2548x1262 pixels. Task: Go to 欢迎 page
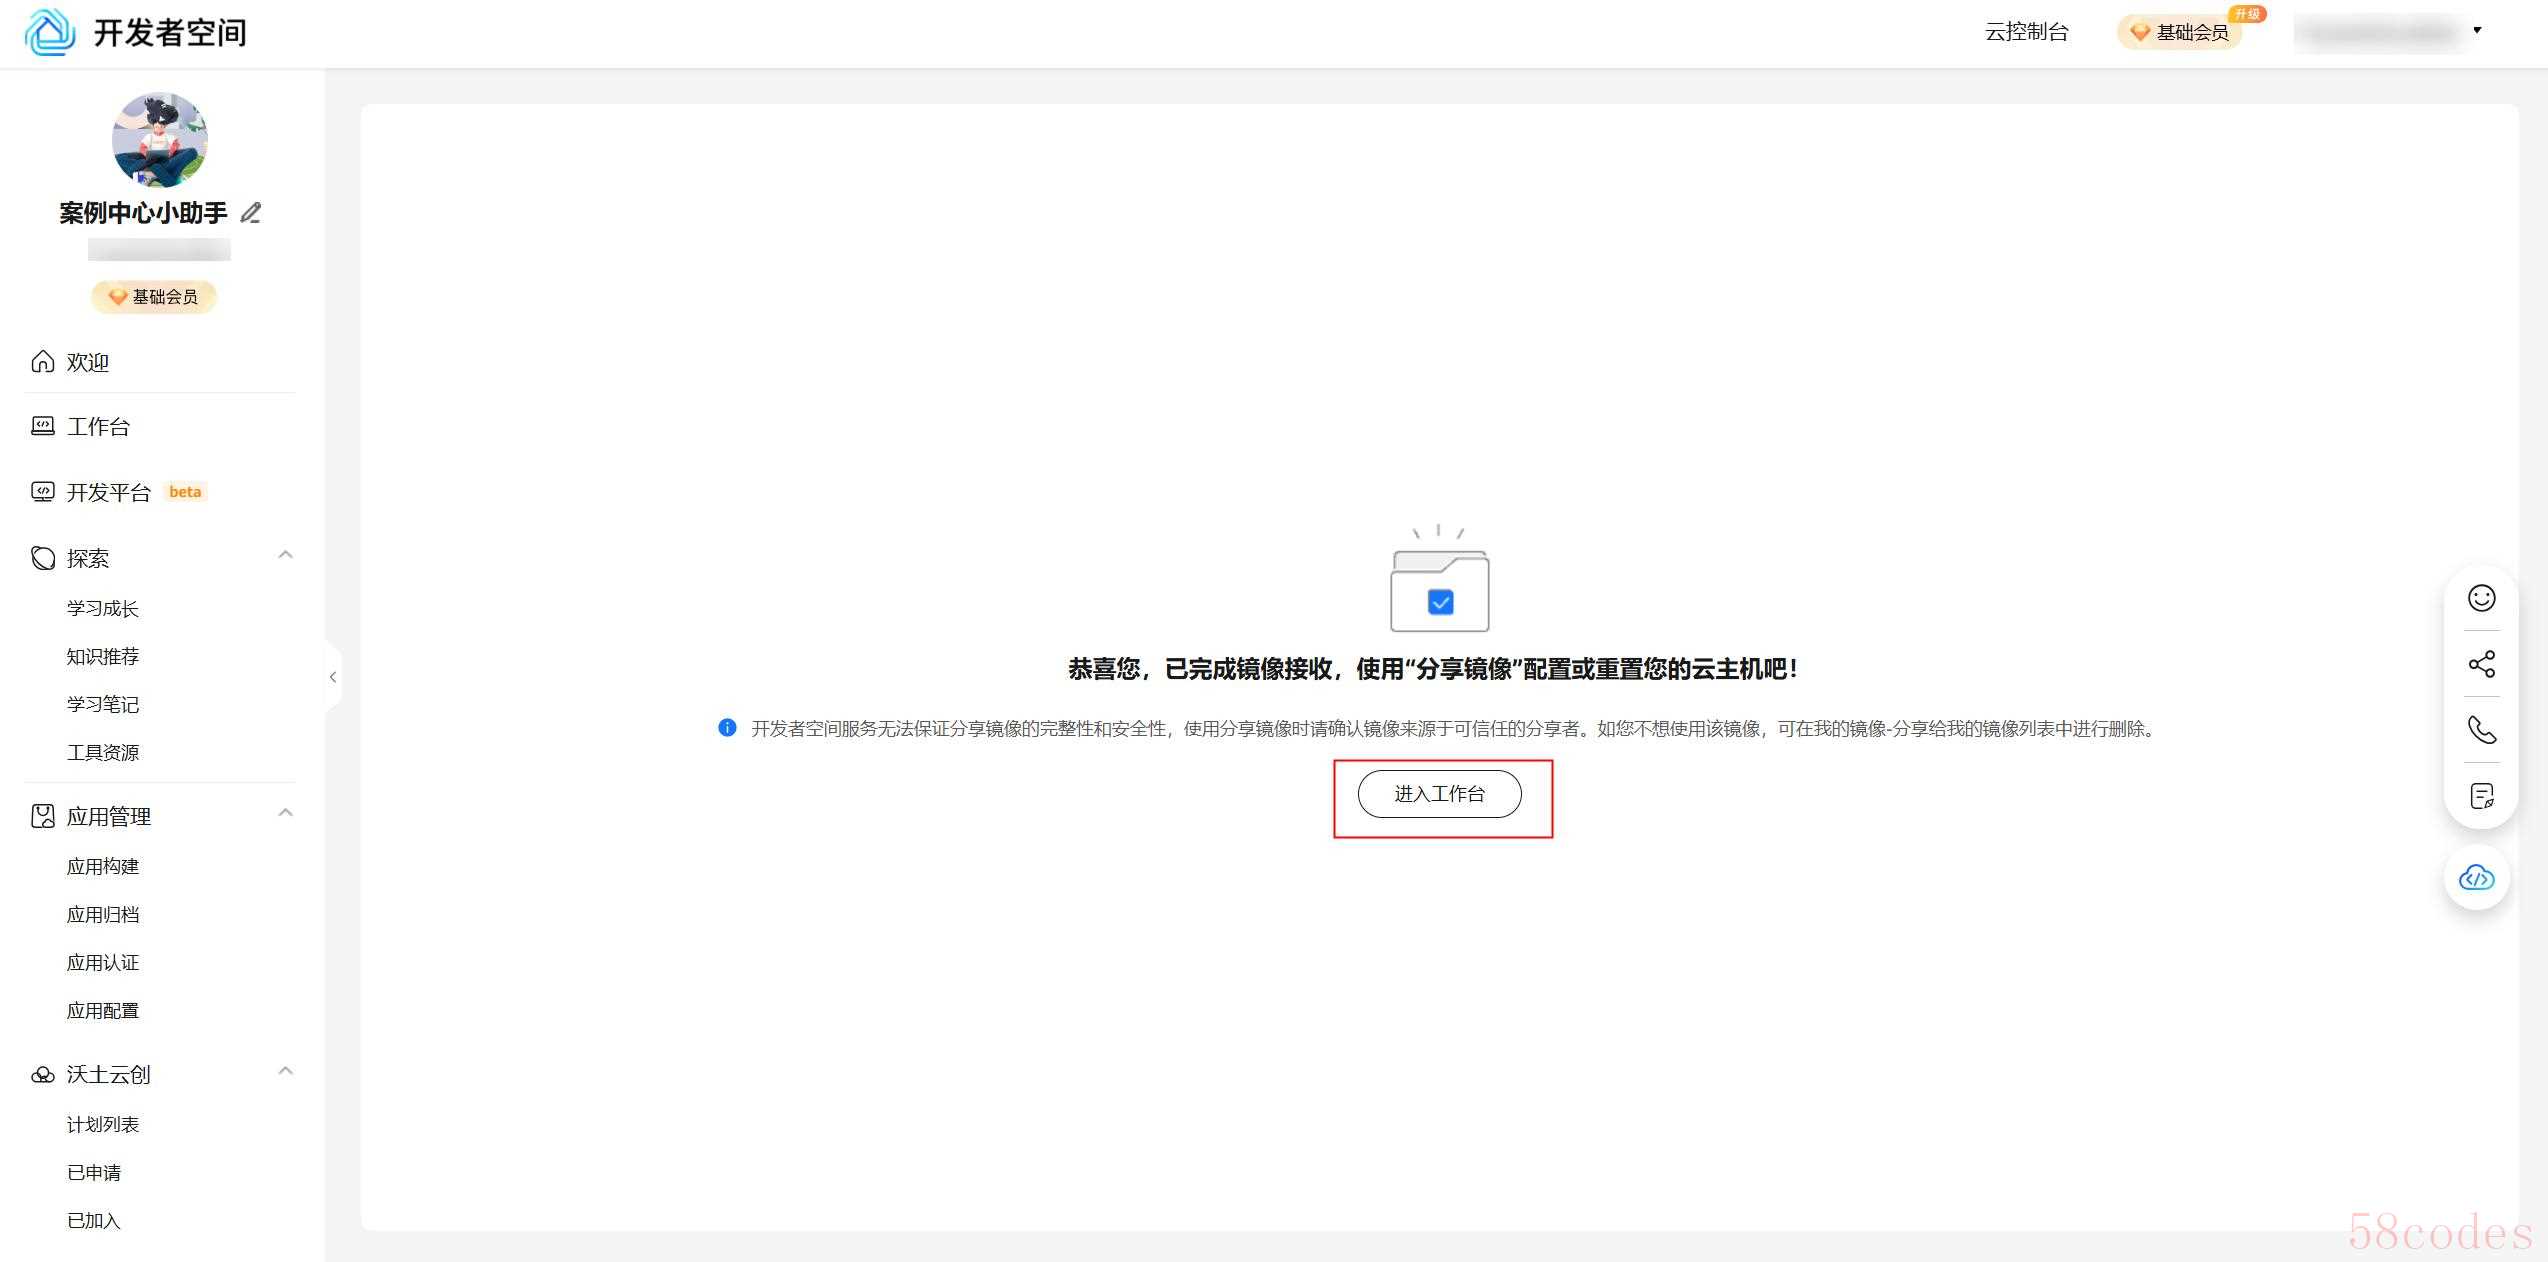click(87, 362)
